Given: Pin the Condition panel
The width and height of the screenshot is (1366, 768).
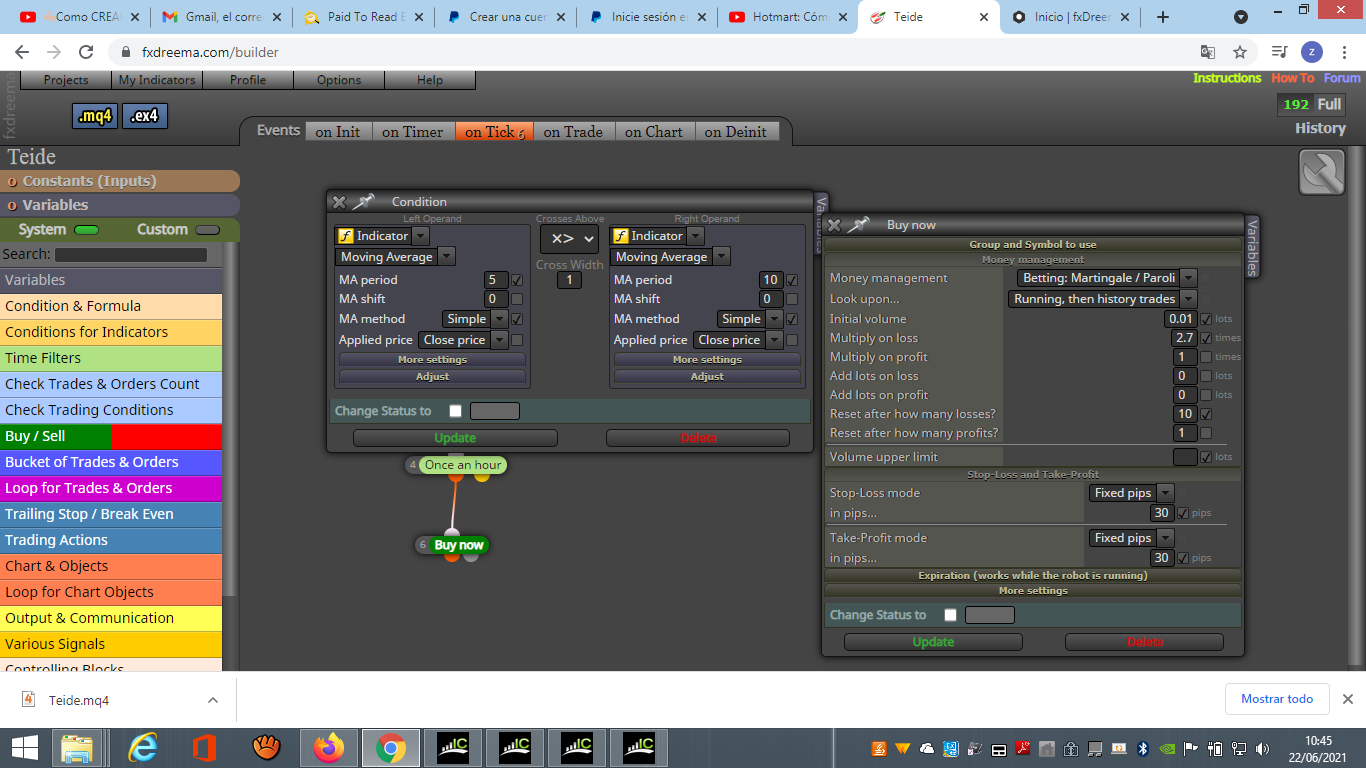Looking at the screenshot, I should pos(363,202).
